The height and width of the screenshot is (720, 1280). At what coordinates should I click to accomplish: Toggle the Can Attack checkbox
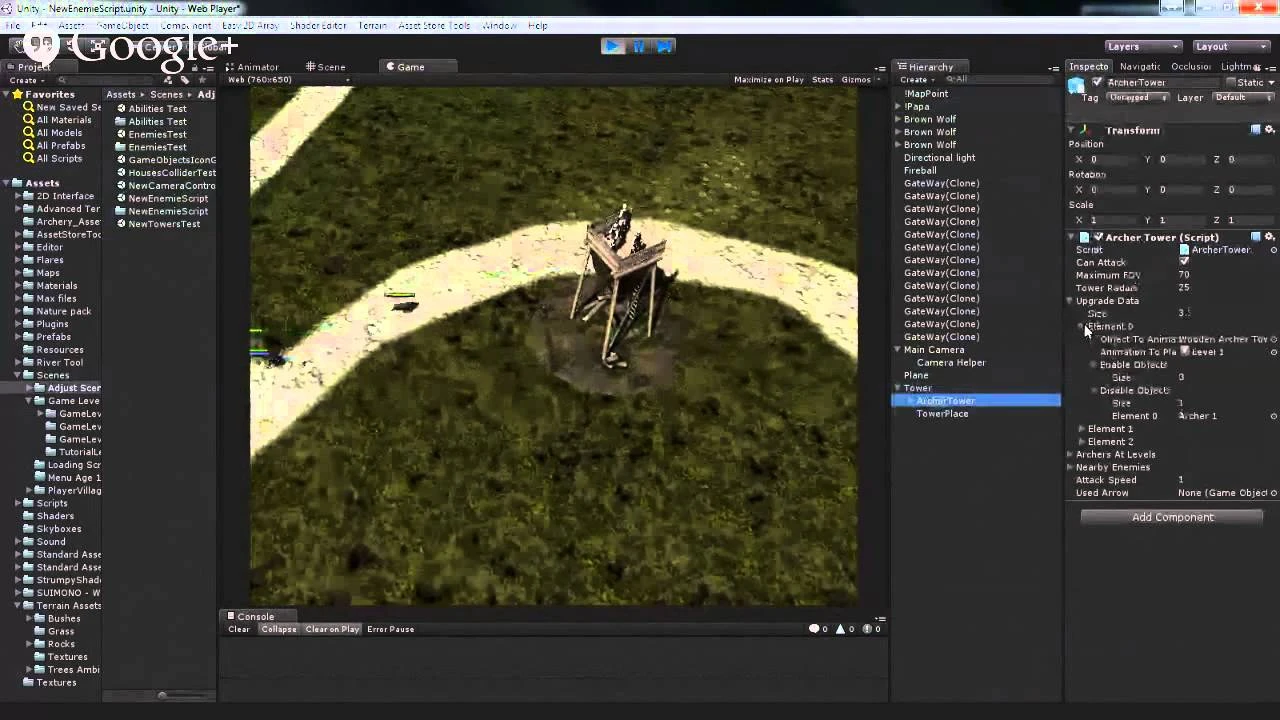[1184, 262]
